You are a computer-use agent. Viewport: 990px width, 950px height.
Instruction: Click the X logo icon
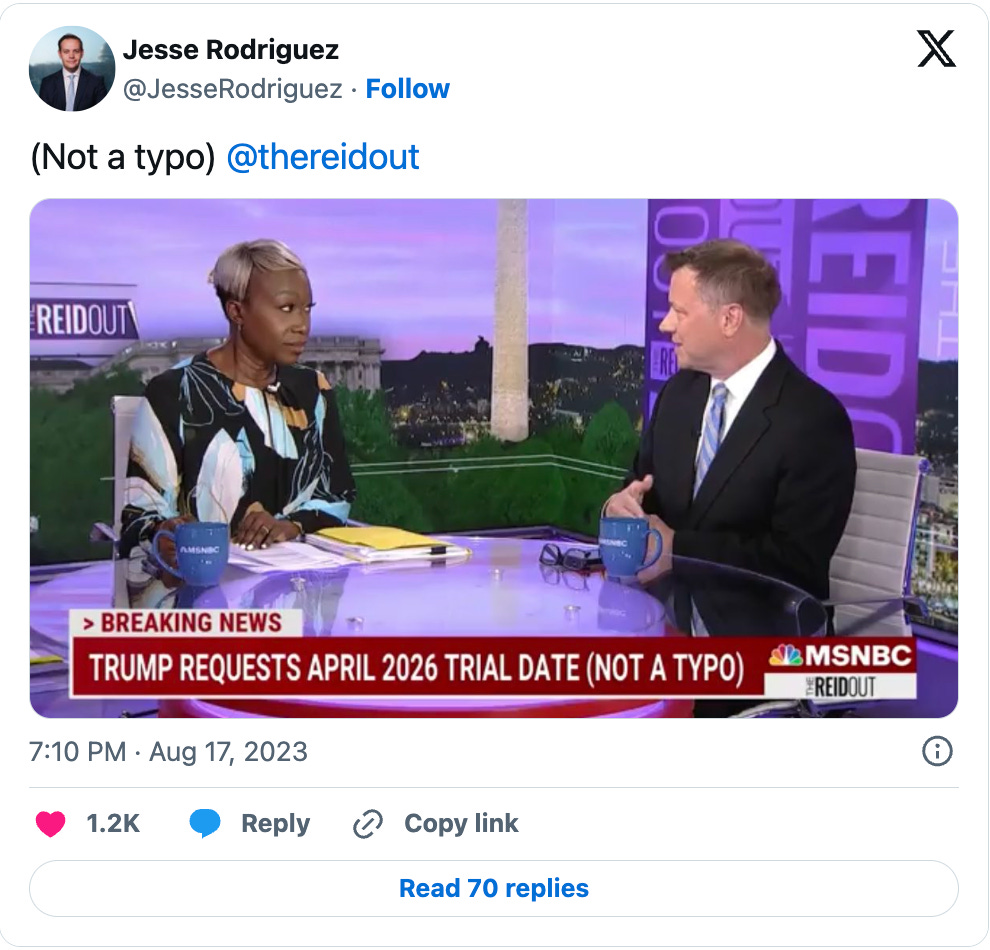tap(936, 49)
